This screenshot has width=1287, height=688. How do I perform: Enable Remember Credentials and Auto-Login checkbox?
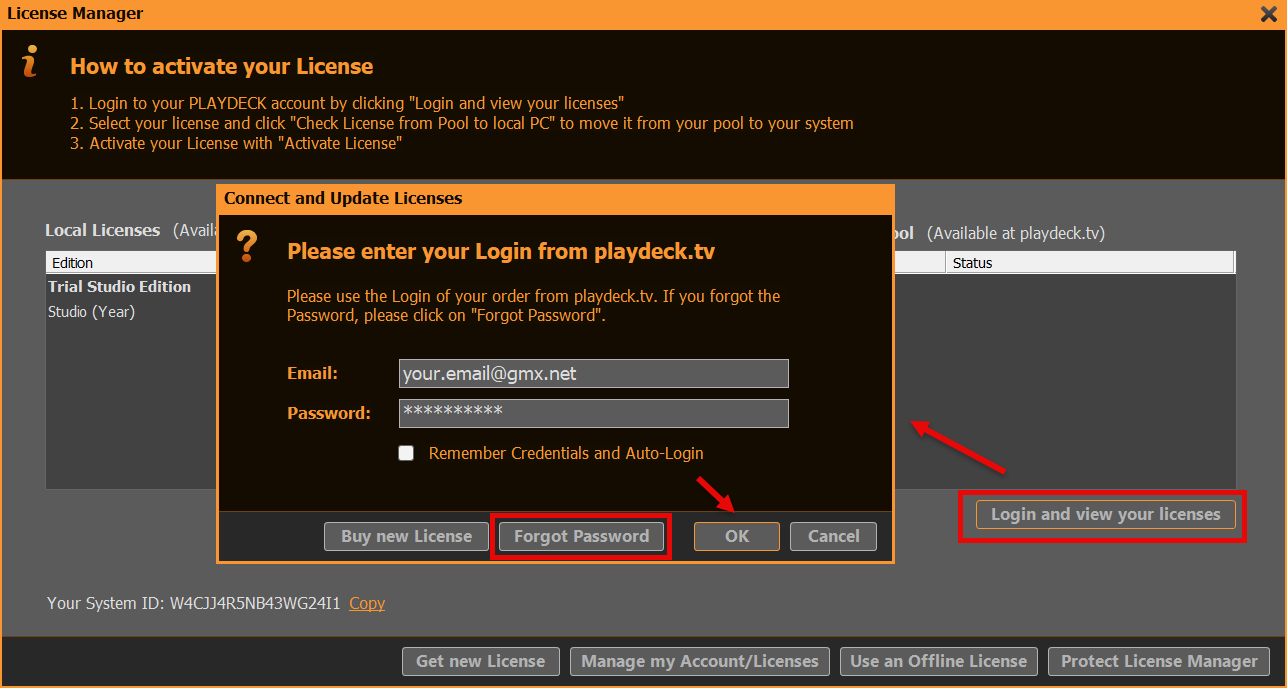[406, 453]
